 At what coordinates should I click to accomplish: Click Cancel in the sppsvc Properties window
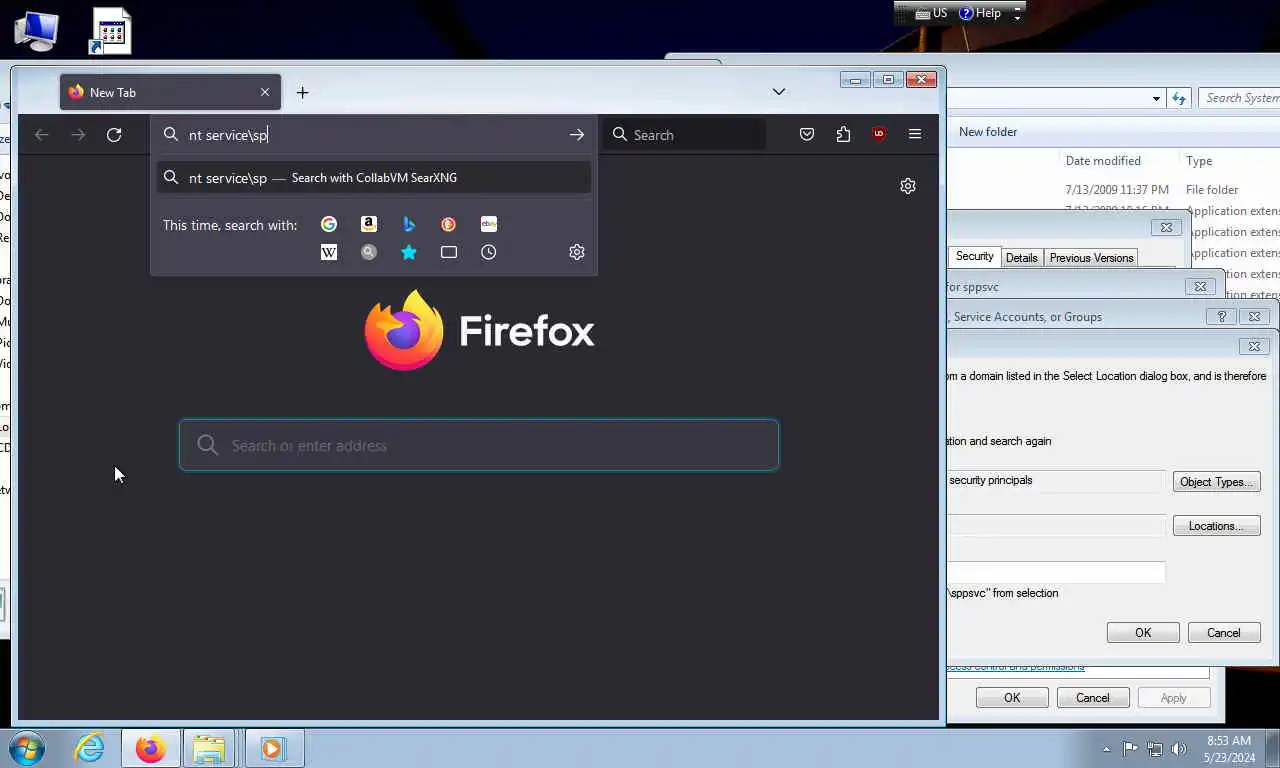(1093, 698)
